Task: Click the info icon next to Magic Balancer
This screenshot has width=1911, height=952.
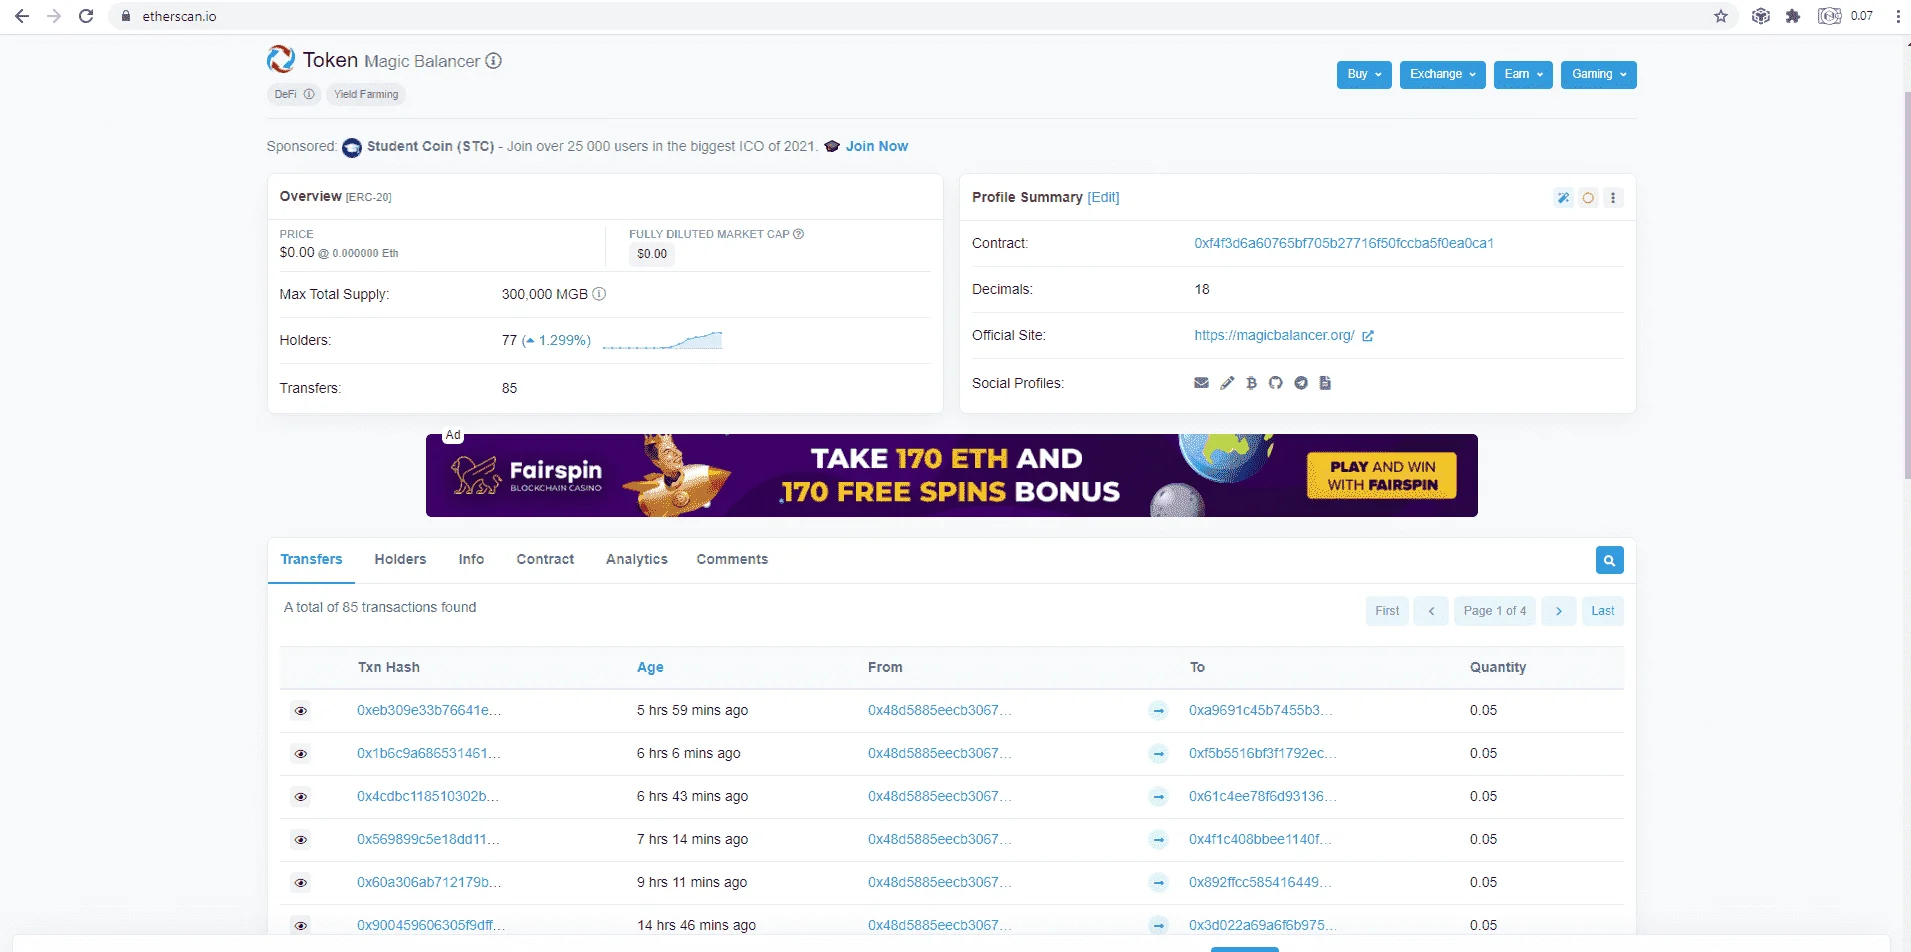Action: [494, 61]
